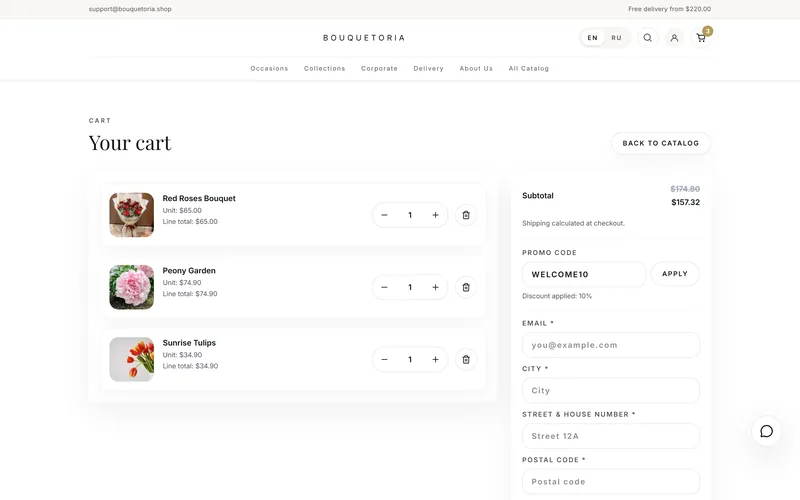
Task: Increase quantity of Sunrise Tulips
Action: [x=435, y=360]
